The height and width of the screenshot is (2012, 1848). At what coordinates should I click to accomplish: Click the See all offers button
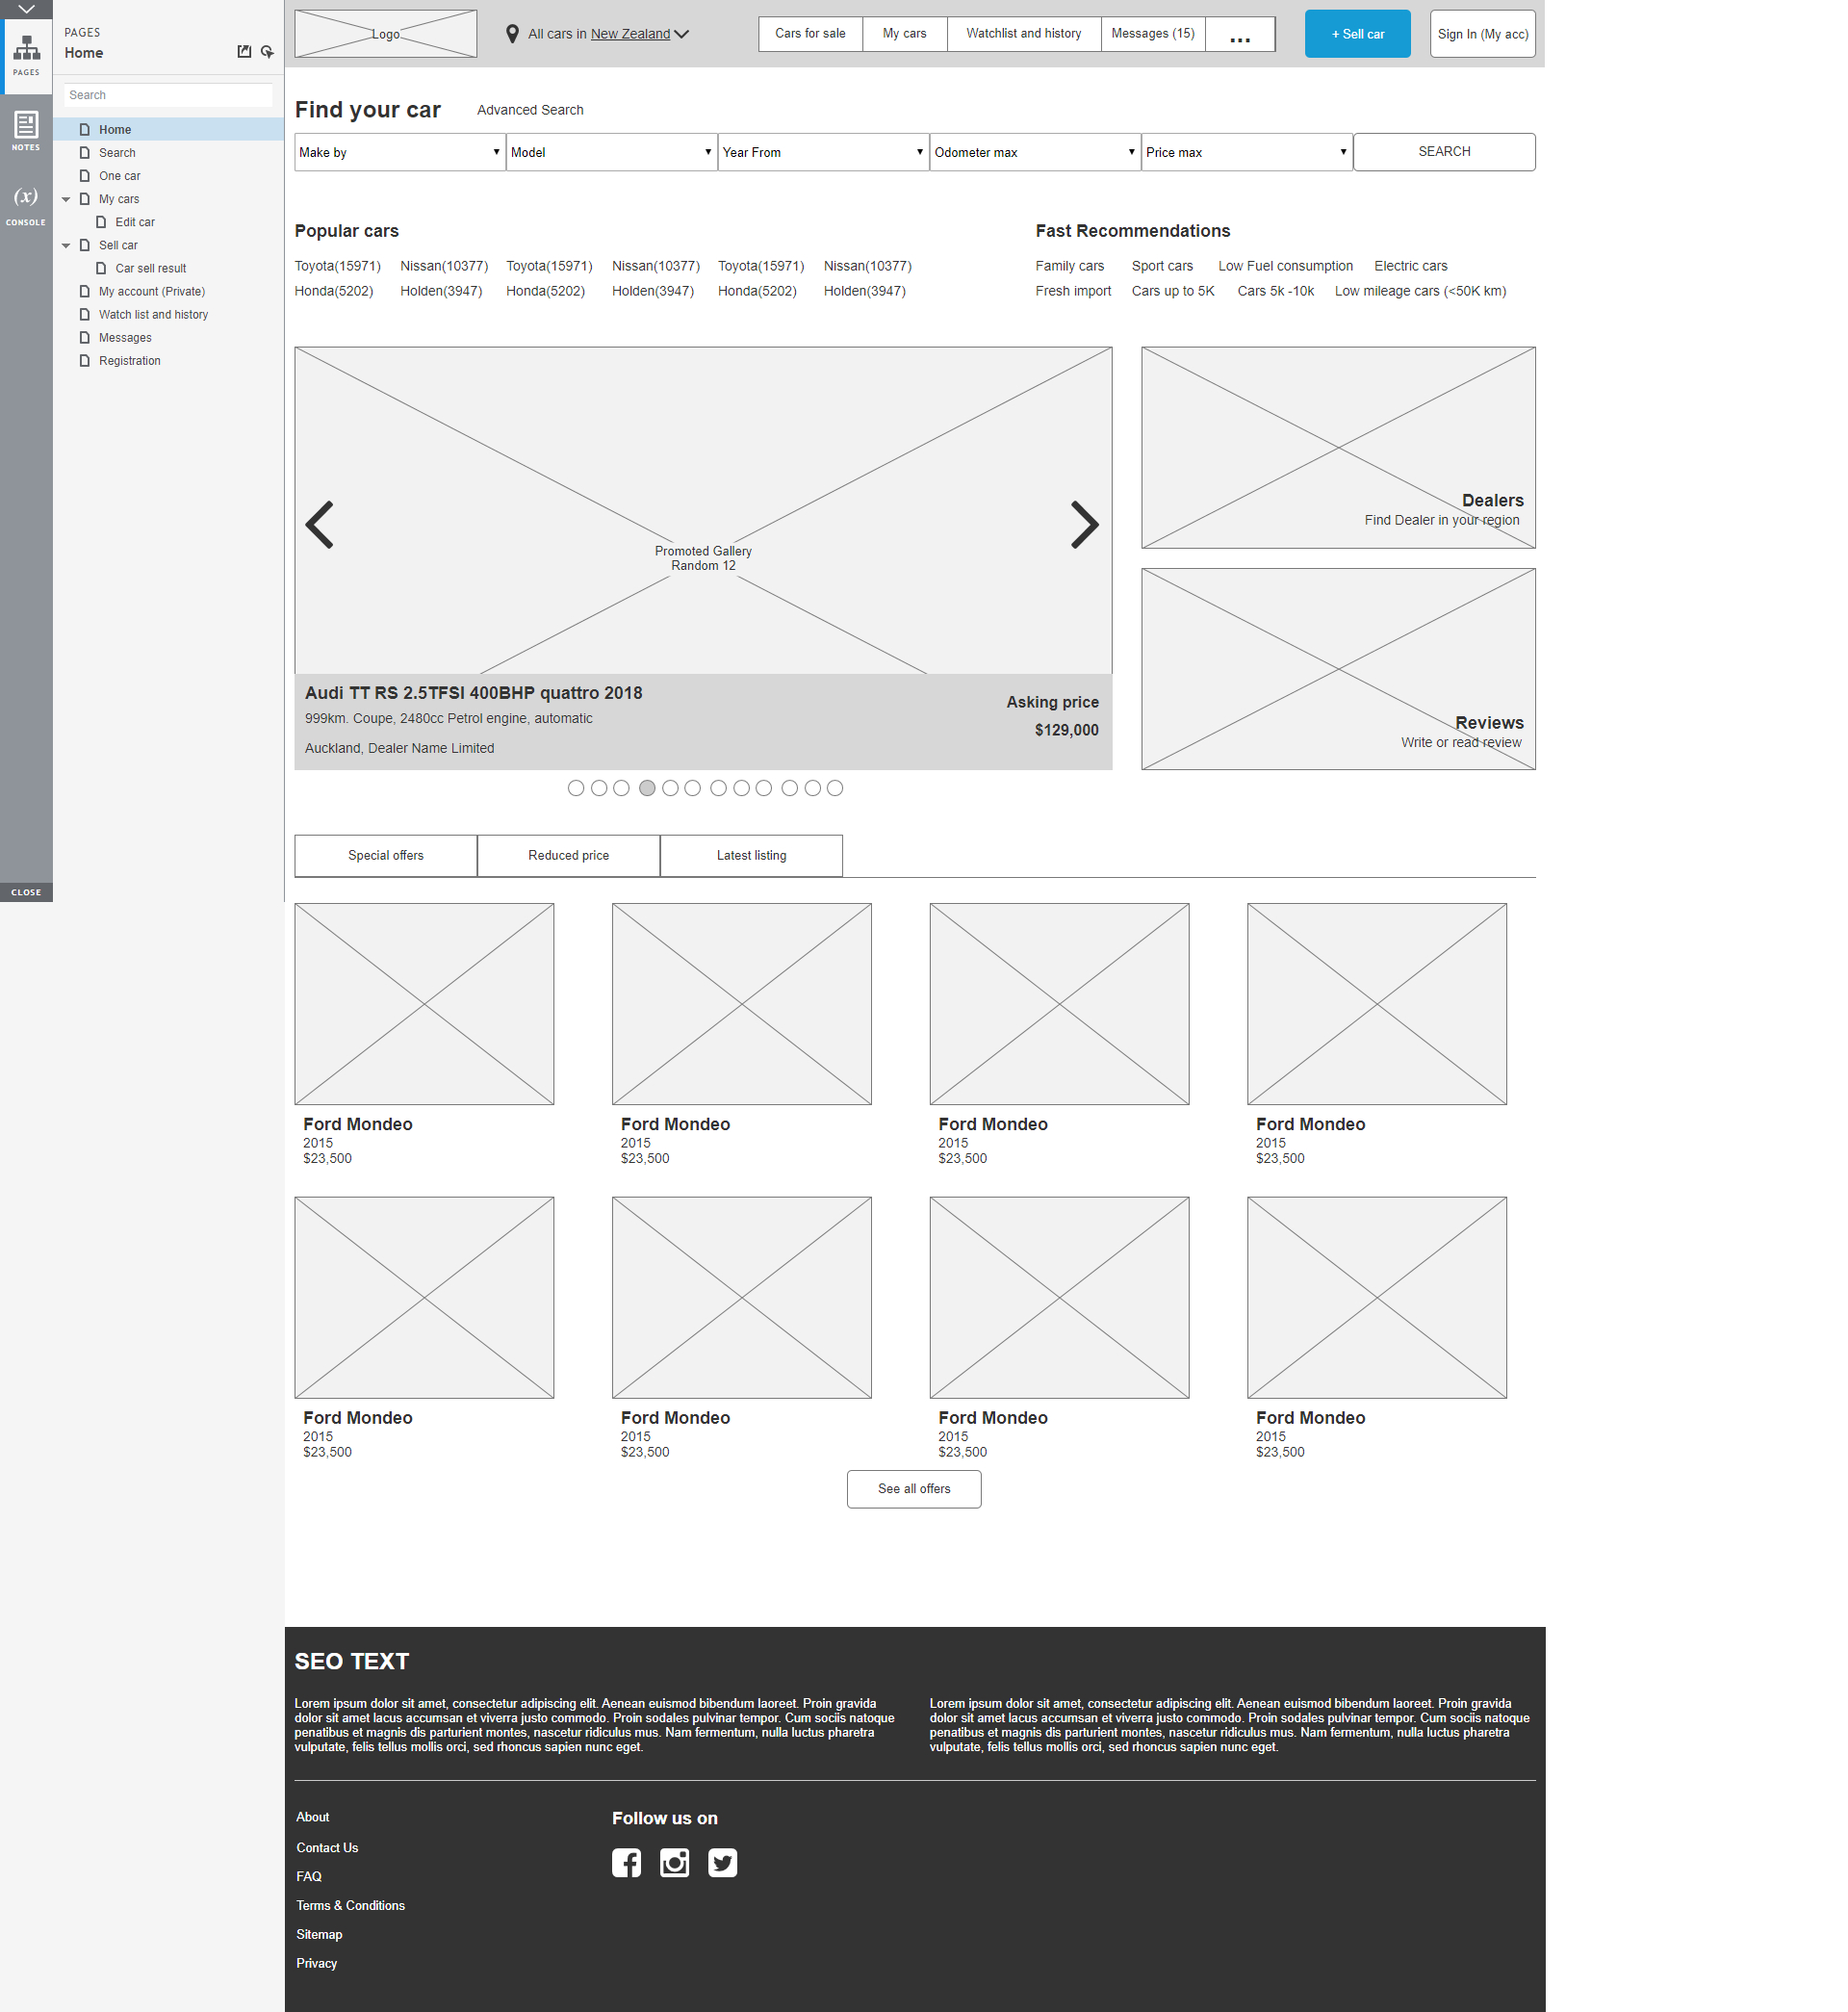tap(913, 1488)
